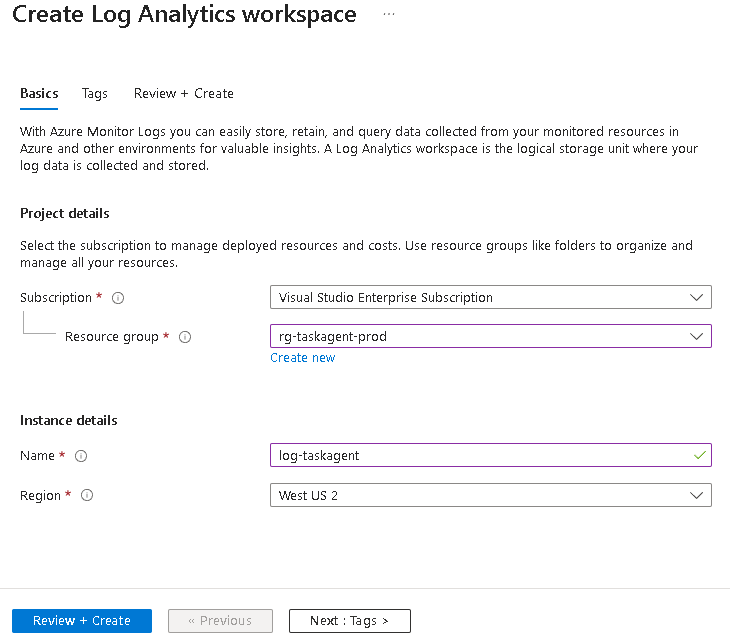Click the Subscription field label

coord(56,298)
